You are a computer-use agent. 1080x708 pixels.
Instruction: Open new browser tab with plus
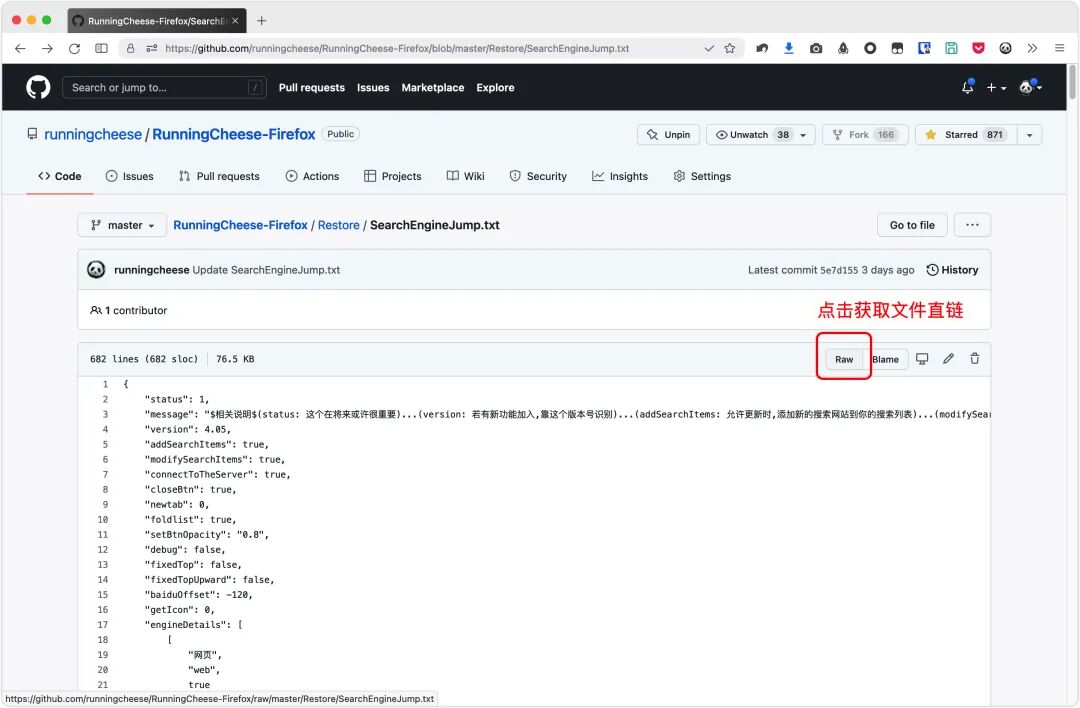pyautogui.click(x=261, y=21)
